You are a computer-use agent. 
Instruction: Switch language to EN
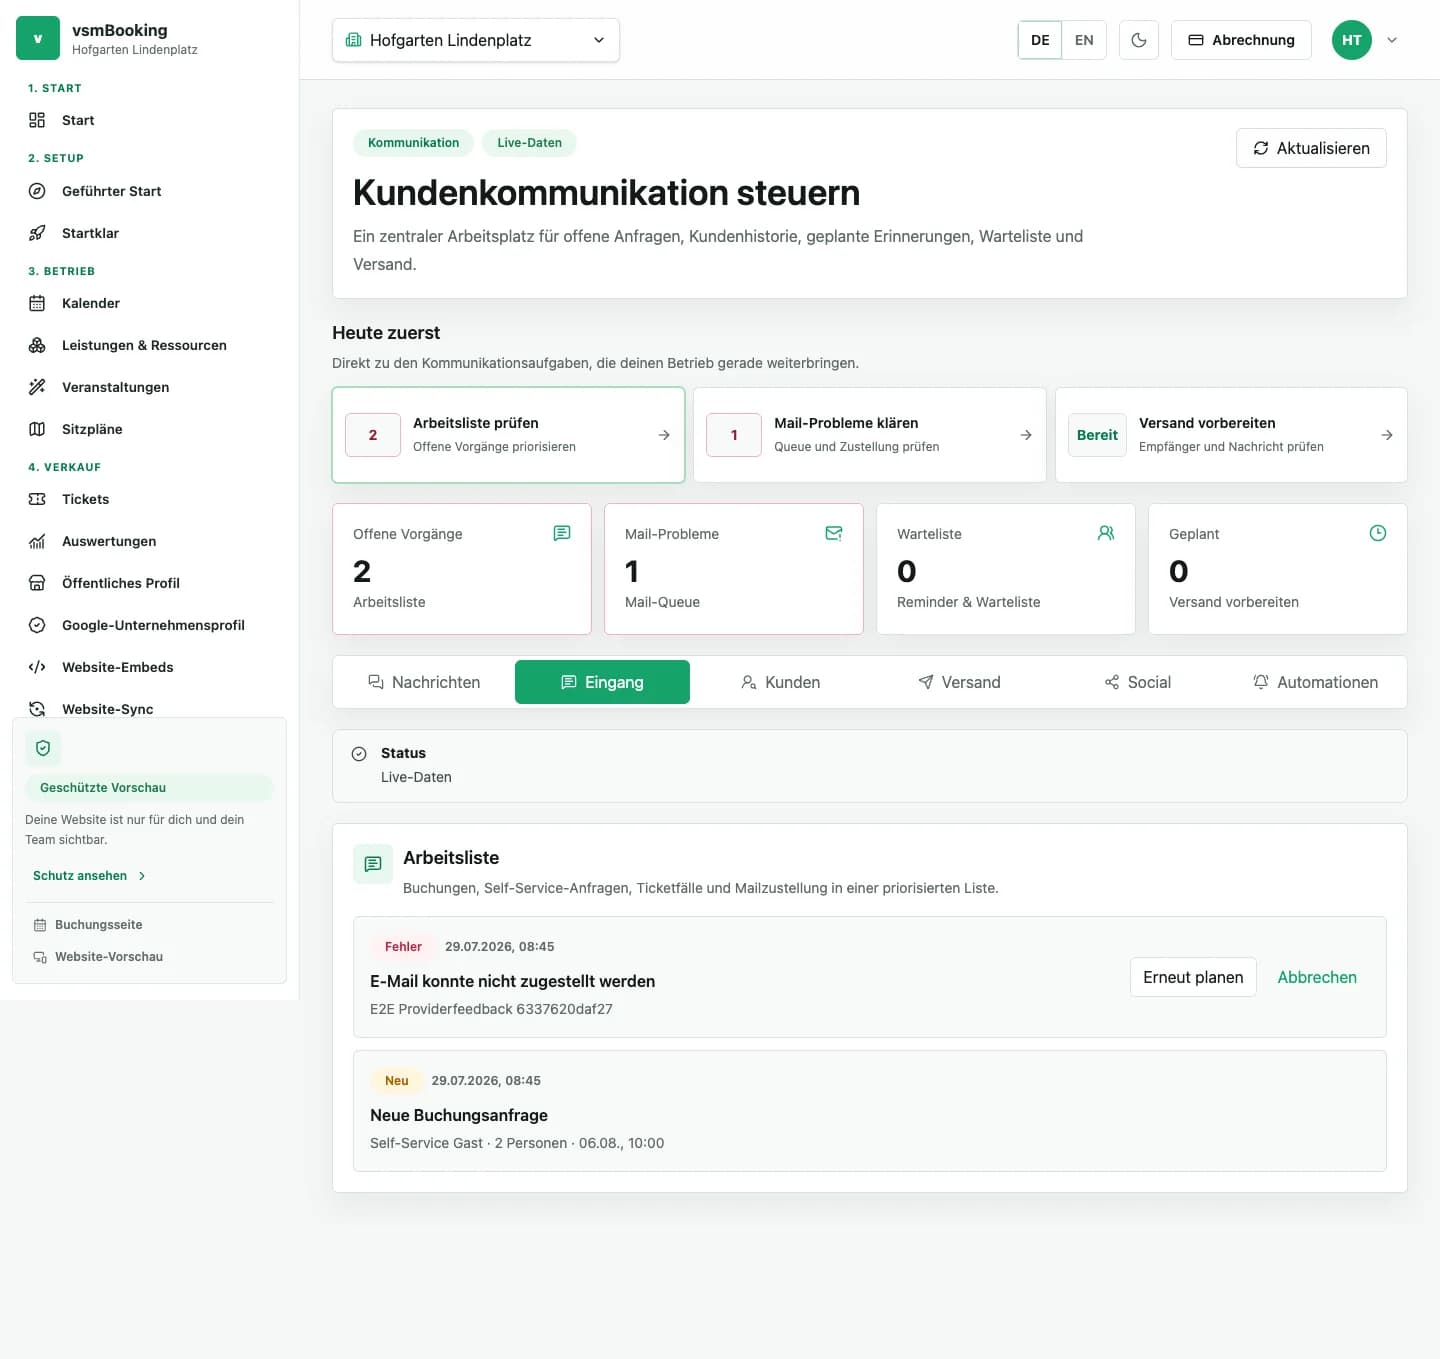coord(1084,40)
